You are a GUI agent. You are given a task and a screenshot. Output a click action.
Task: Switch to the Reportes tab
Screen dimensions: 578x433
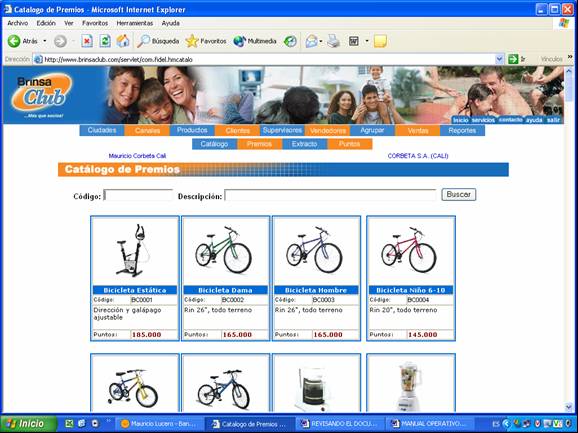pos(462,130)
